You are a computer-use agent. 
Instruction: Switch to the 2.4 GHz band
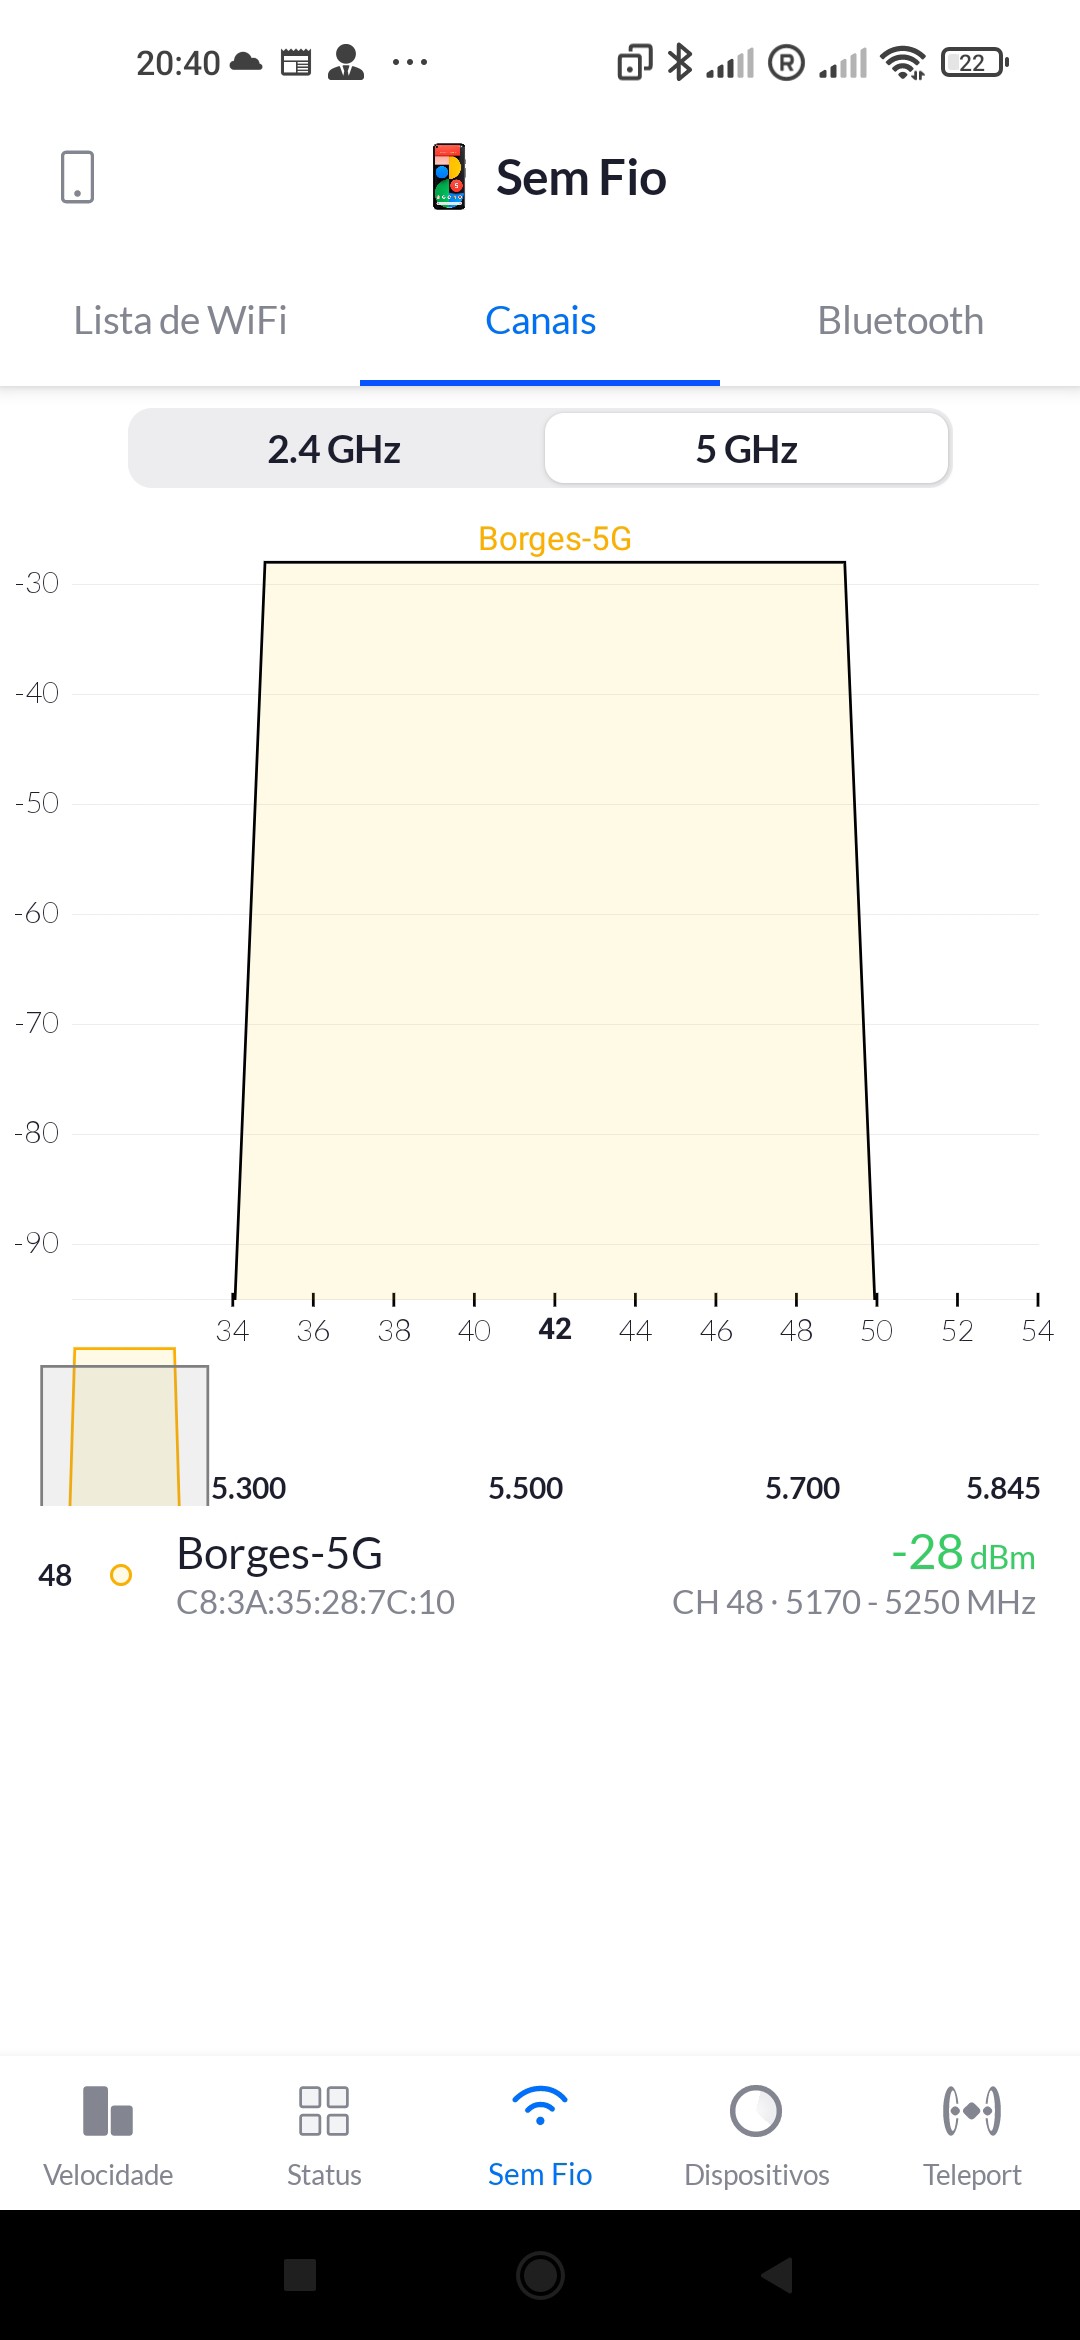334,449
